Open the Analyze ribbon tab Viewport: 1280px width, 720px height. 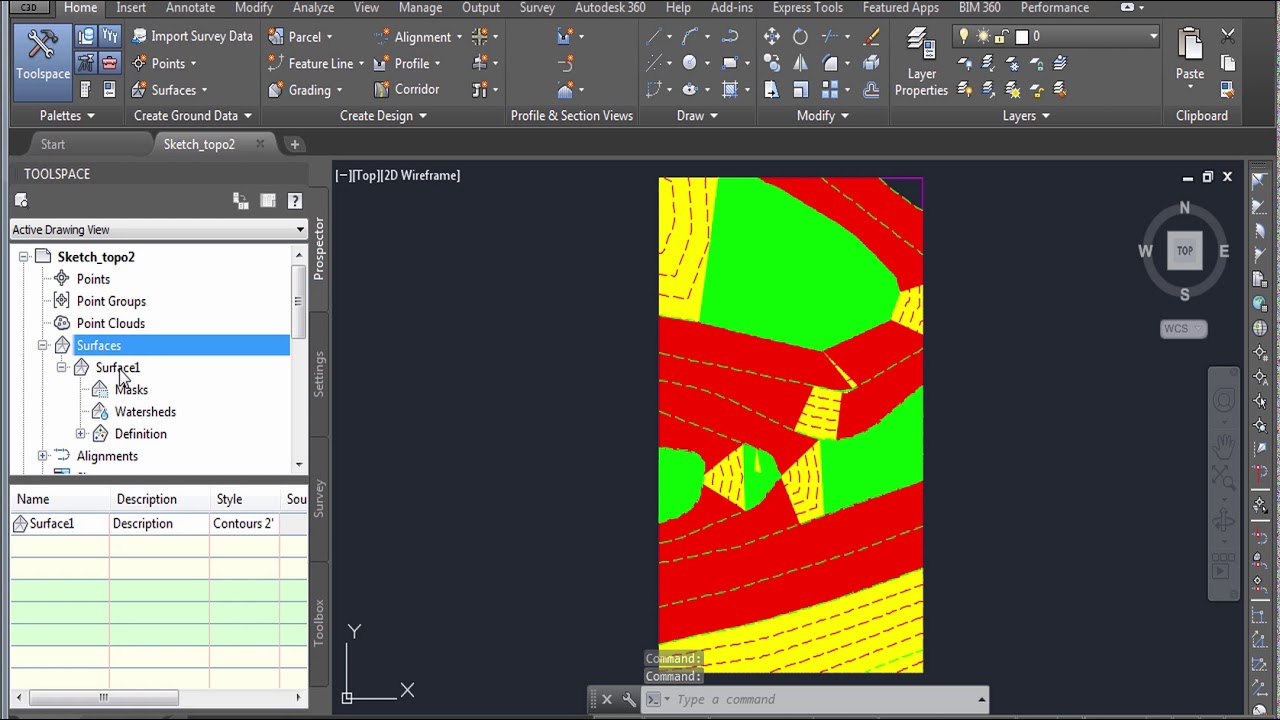[x=313, y=8]
